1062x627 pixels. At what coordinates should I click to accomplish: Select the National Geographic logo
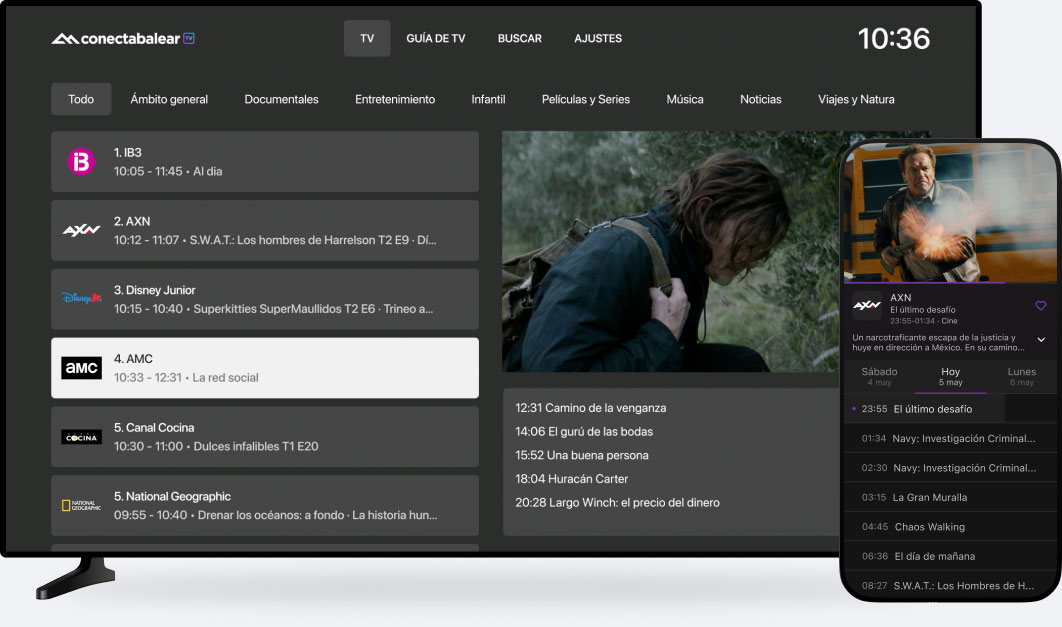click(x=81, y=505)
